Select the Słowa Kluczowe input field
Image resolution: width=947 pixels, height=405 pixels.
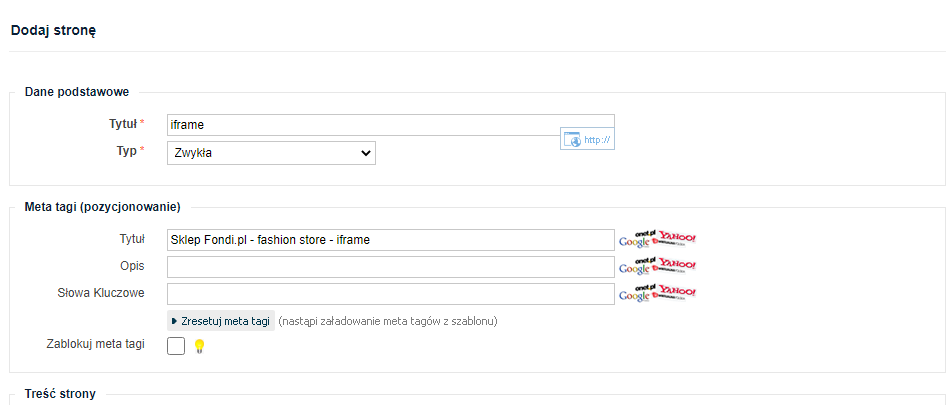tap(390, 294)
